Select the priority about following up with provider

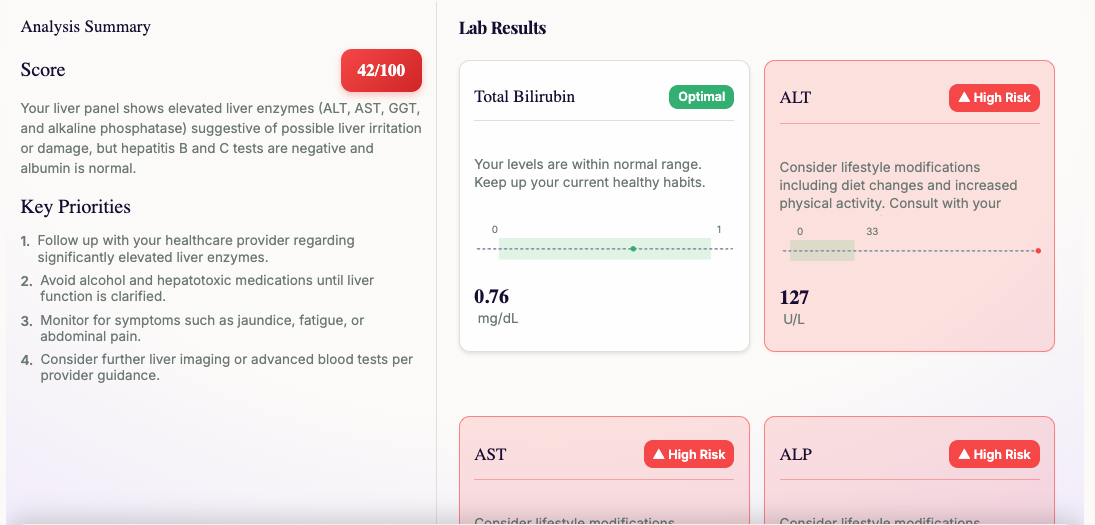(x=196, y=249)
